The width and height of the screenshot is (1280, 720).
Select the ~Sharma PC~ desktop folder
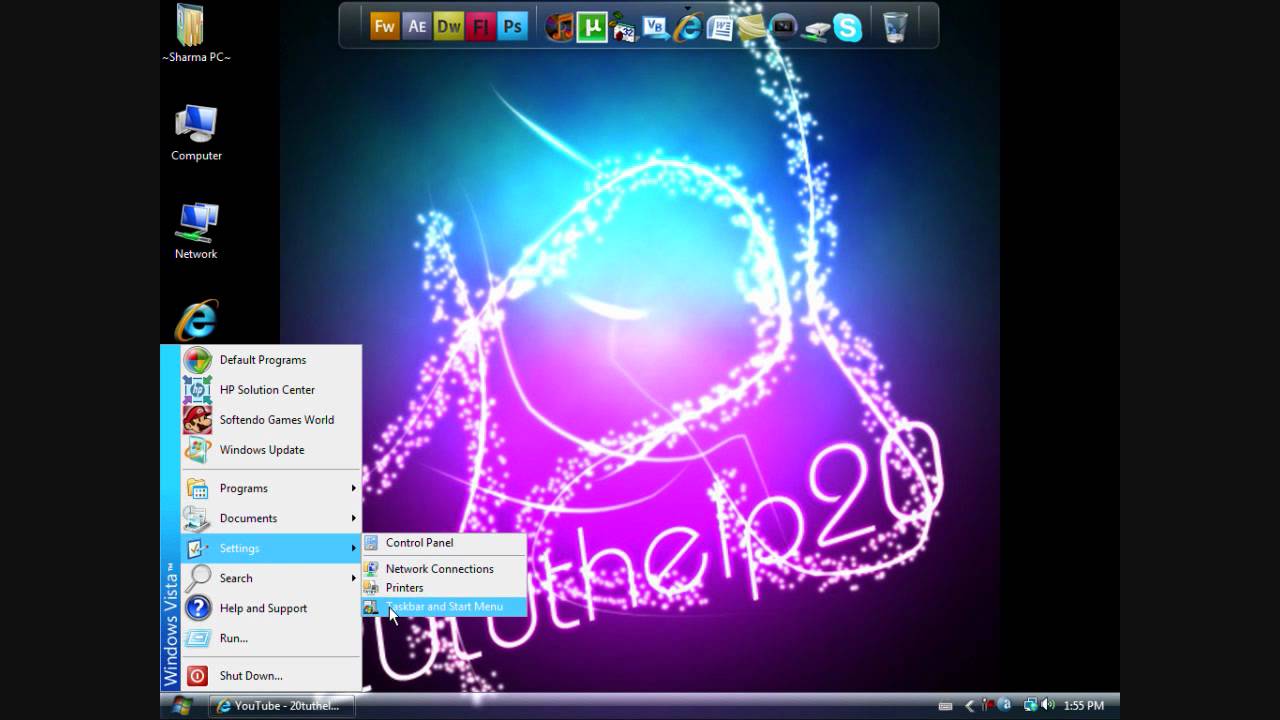(x=196, y=33)
